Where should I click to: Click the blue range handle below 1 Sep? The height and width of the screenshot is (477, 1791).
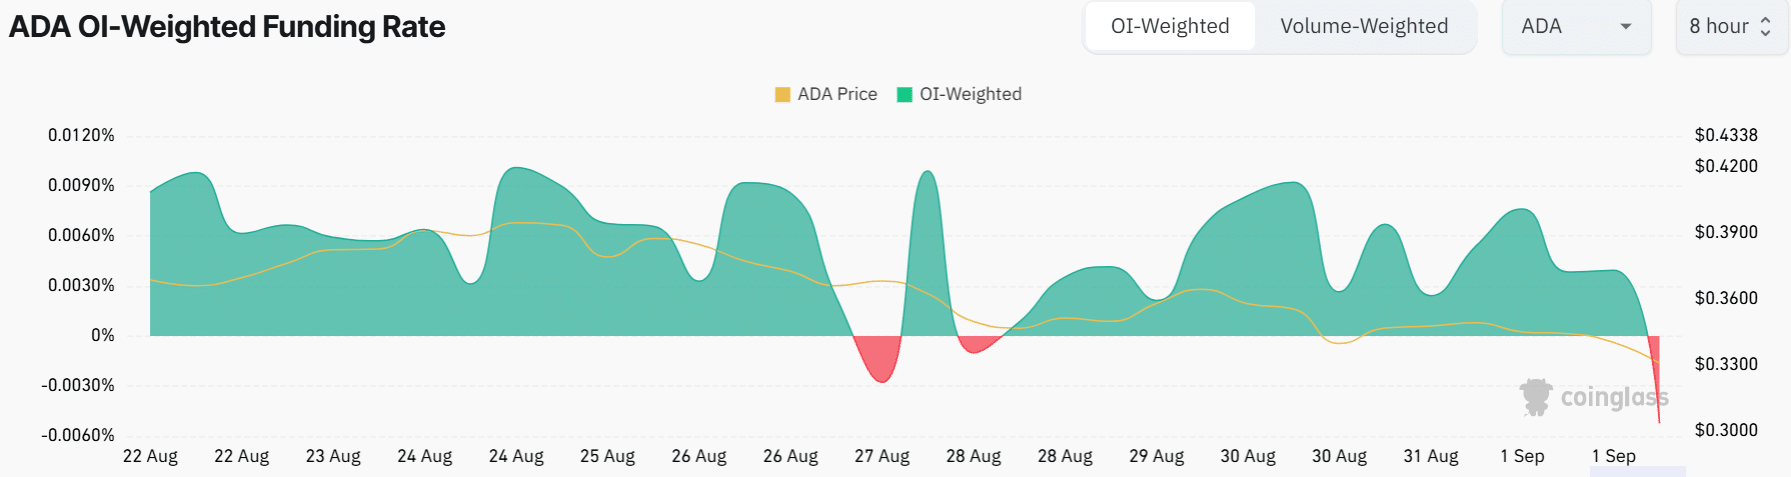pyautogui.click(x=1637, y=471)
